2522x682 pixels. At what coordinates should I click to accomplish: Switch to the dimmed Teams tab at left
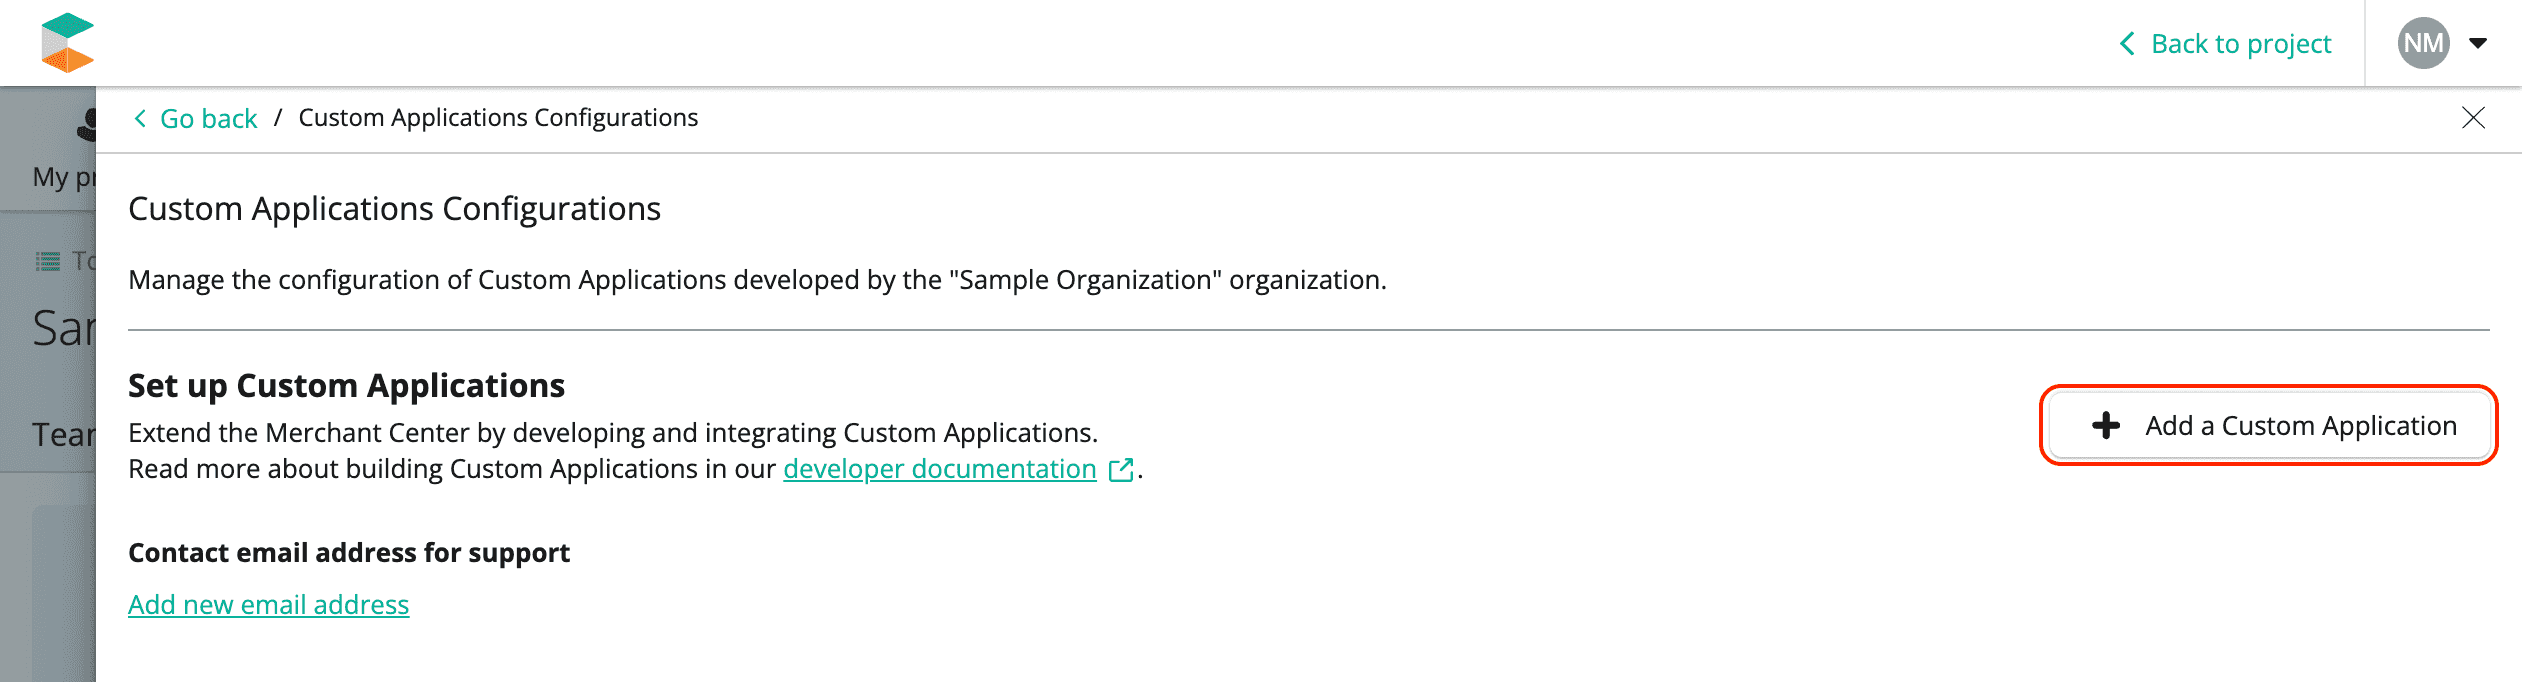click(x=63, y=434)
